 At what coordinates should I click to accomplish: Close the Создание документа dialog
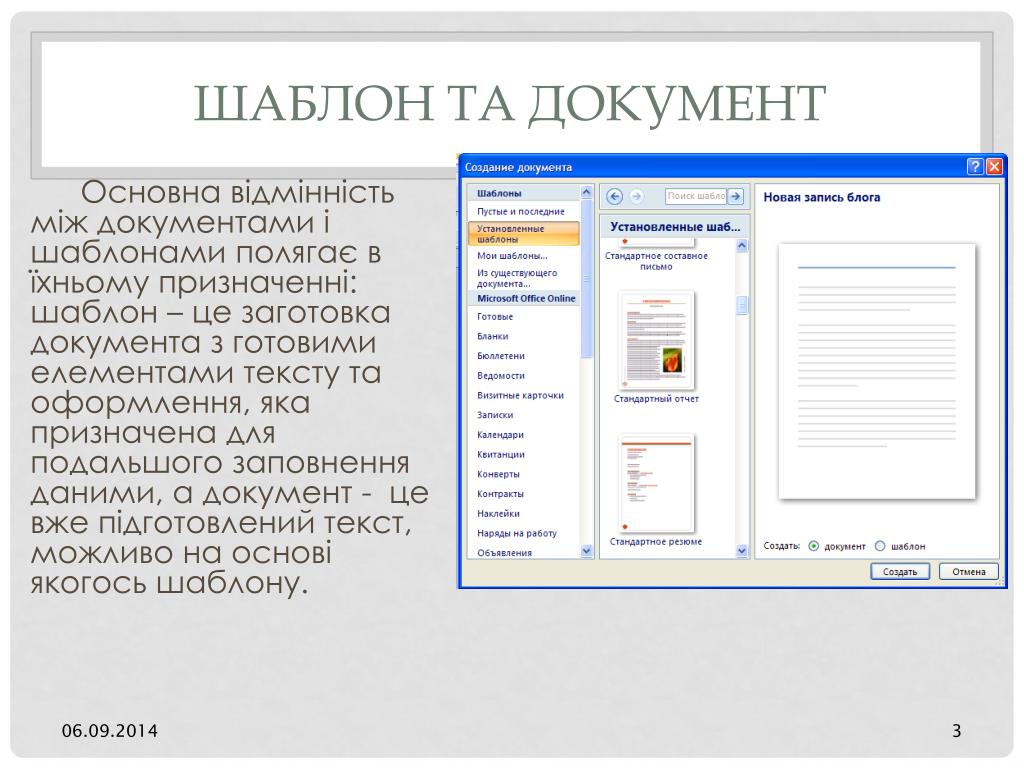[x=994, y=167]
